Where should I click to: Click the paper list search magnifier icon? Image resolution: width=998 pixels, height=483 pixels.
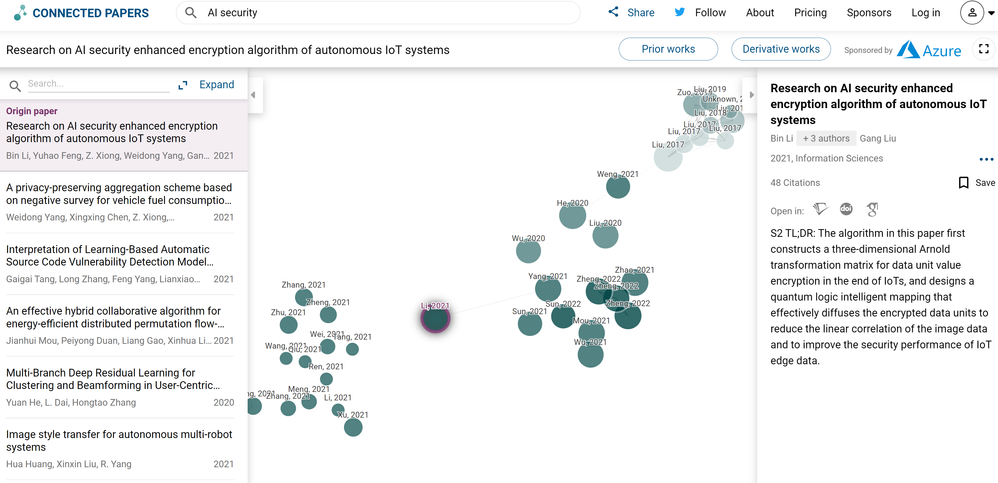(15, 85)
